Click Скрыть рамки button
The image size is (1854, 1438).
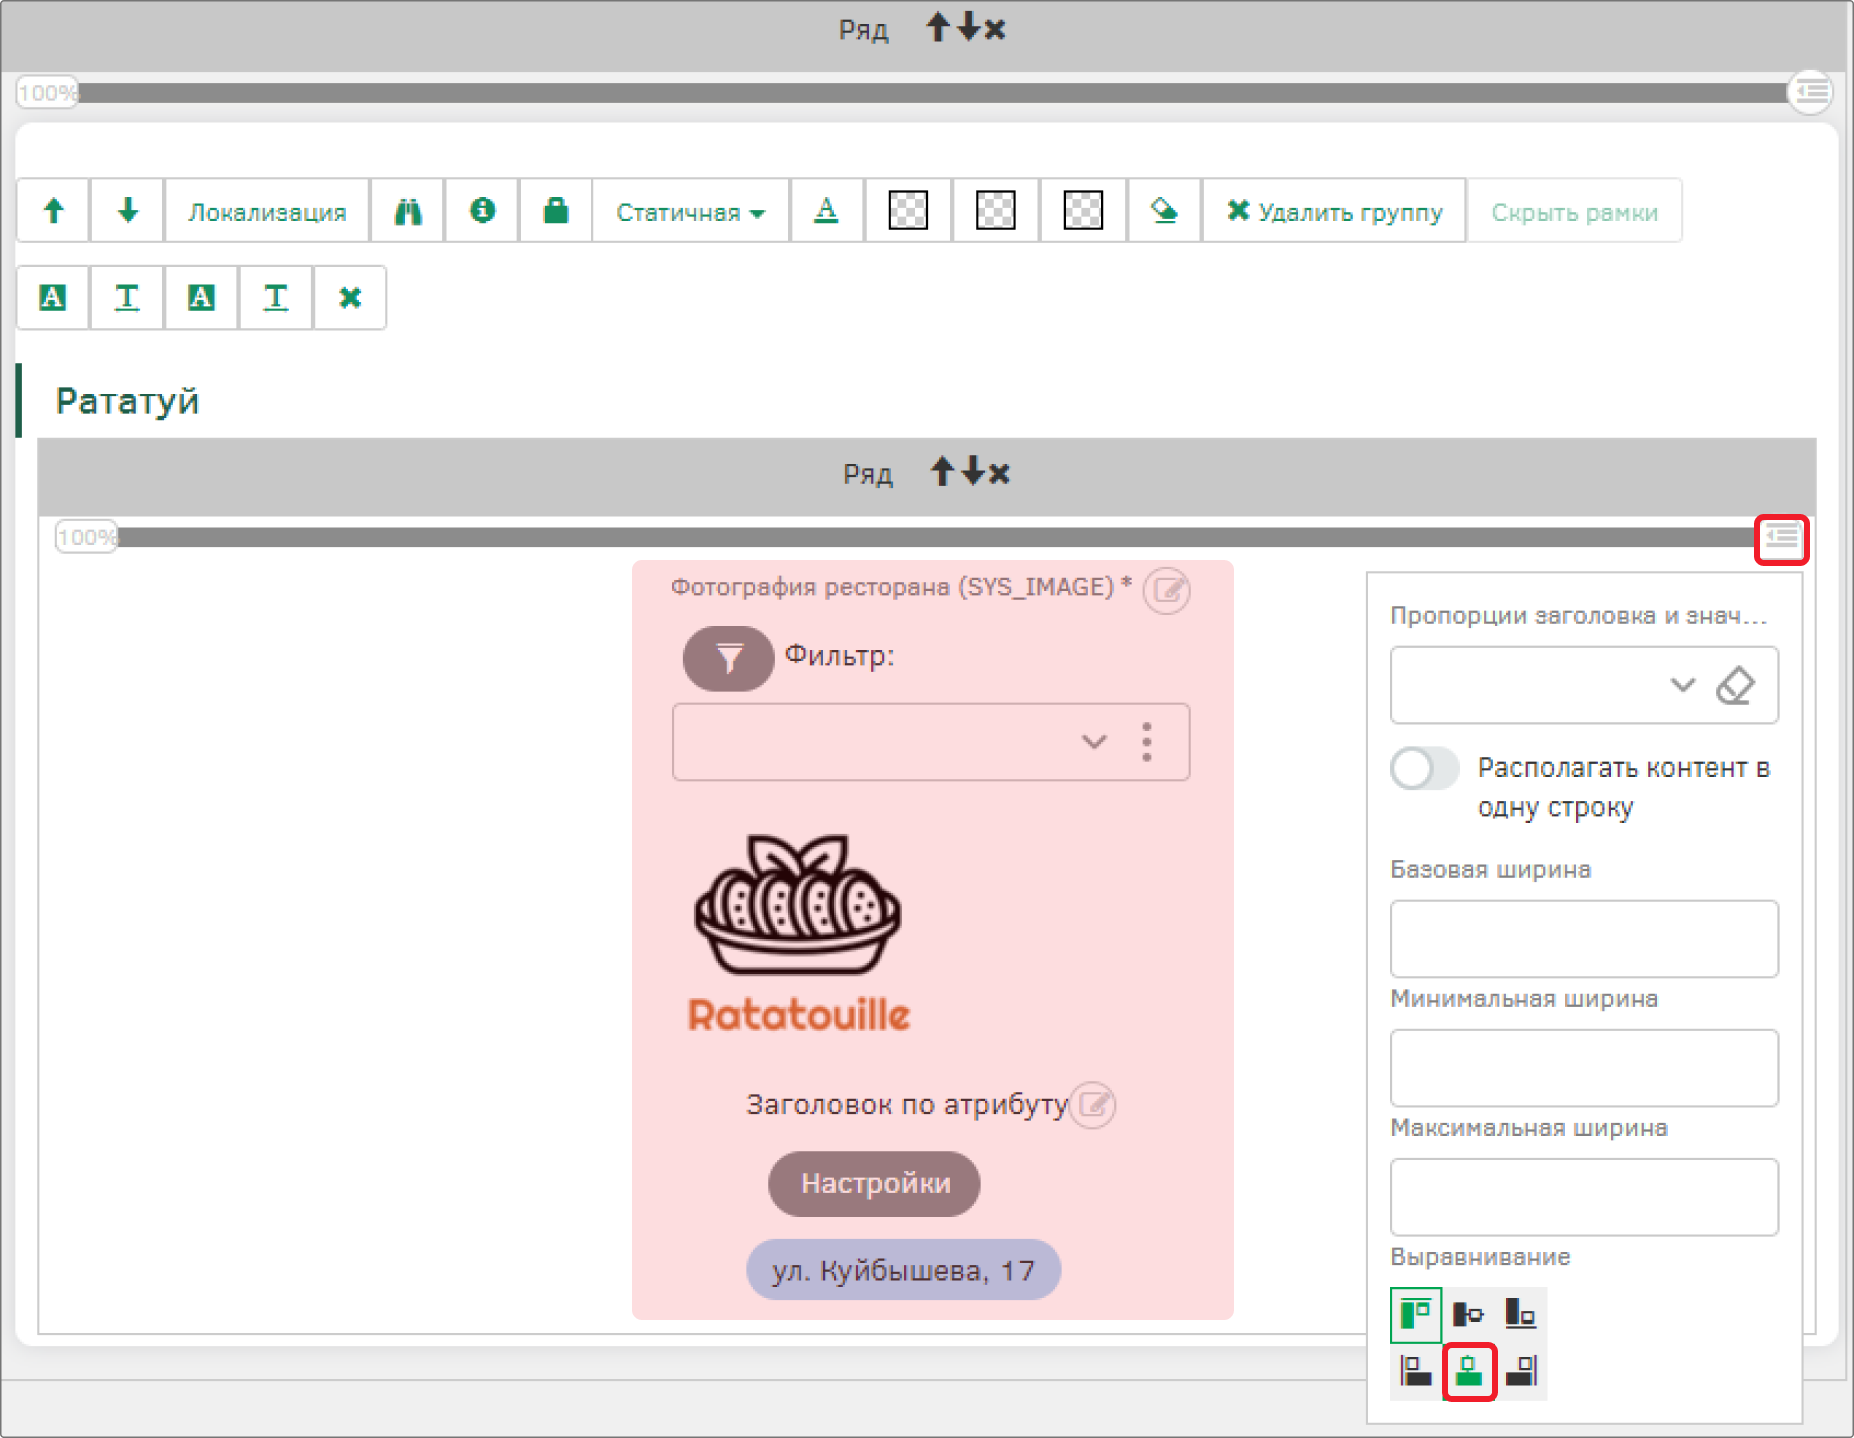(1574, 211)
